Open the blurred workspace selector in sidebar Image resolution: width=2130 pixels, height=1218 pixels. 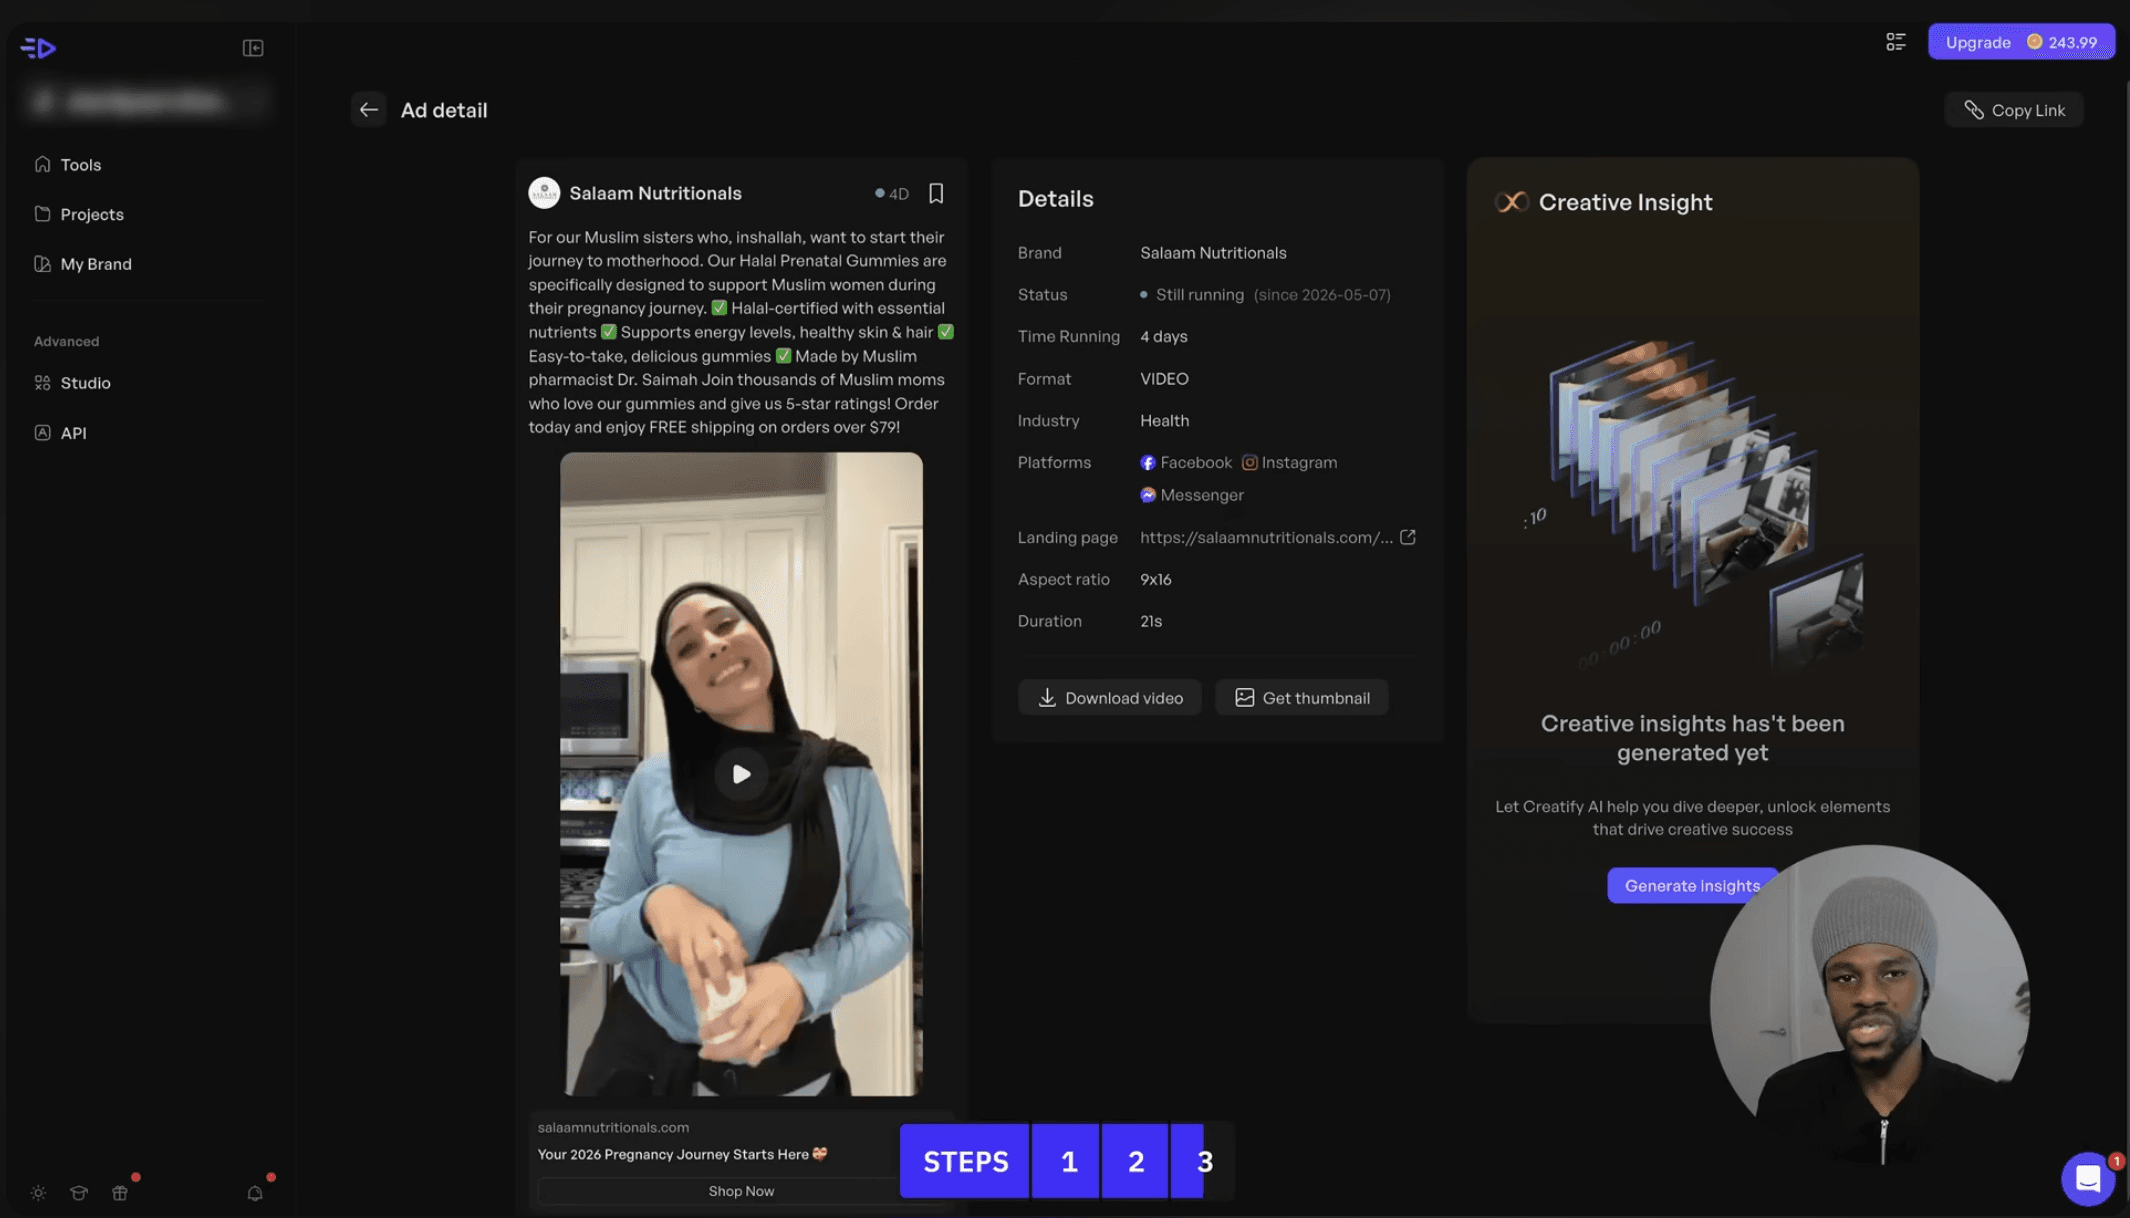146,102
